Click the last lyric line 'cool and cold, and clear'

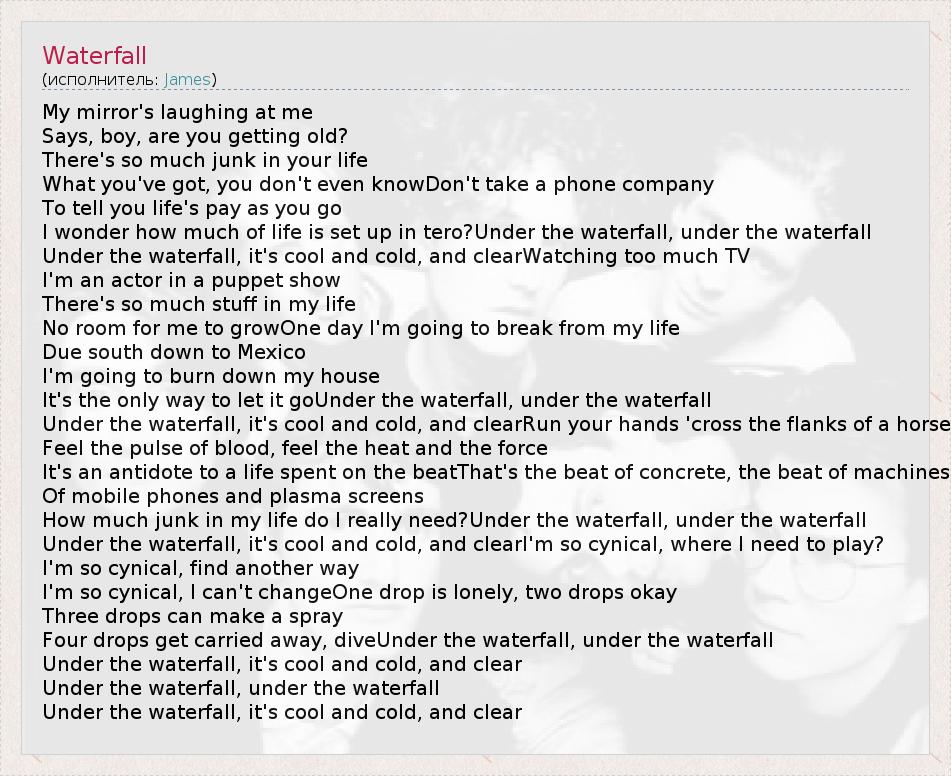(x=282, y=712)
